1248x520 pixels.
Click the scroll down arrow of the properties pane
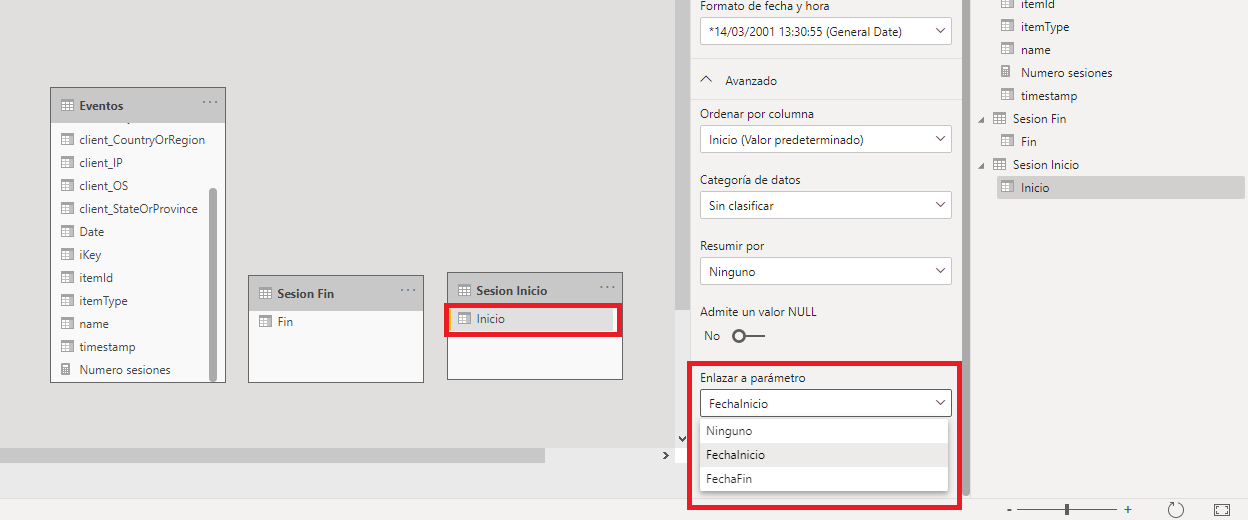tap(682, 437)
